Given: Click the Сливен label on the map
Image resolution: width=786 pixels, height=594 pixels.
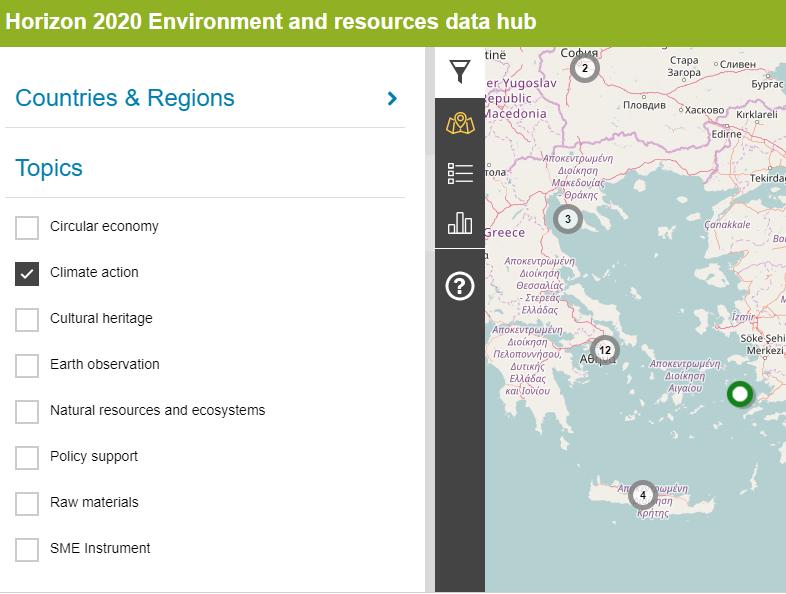Looking at the screenshot, I should coord(737,64).
